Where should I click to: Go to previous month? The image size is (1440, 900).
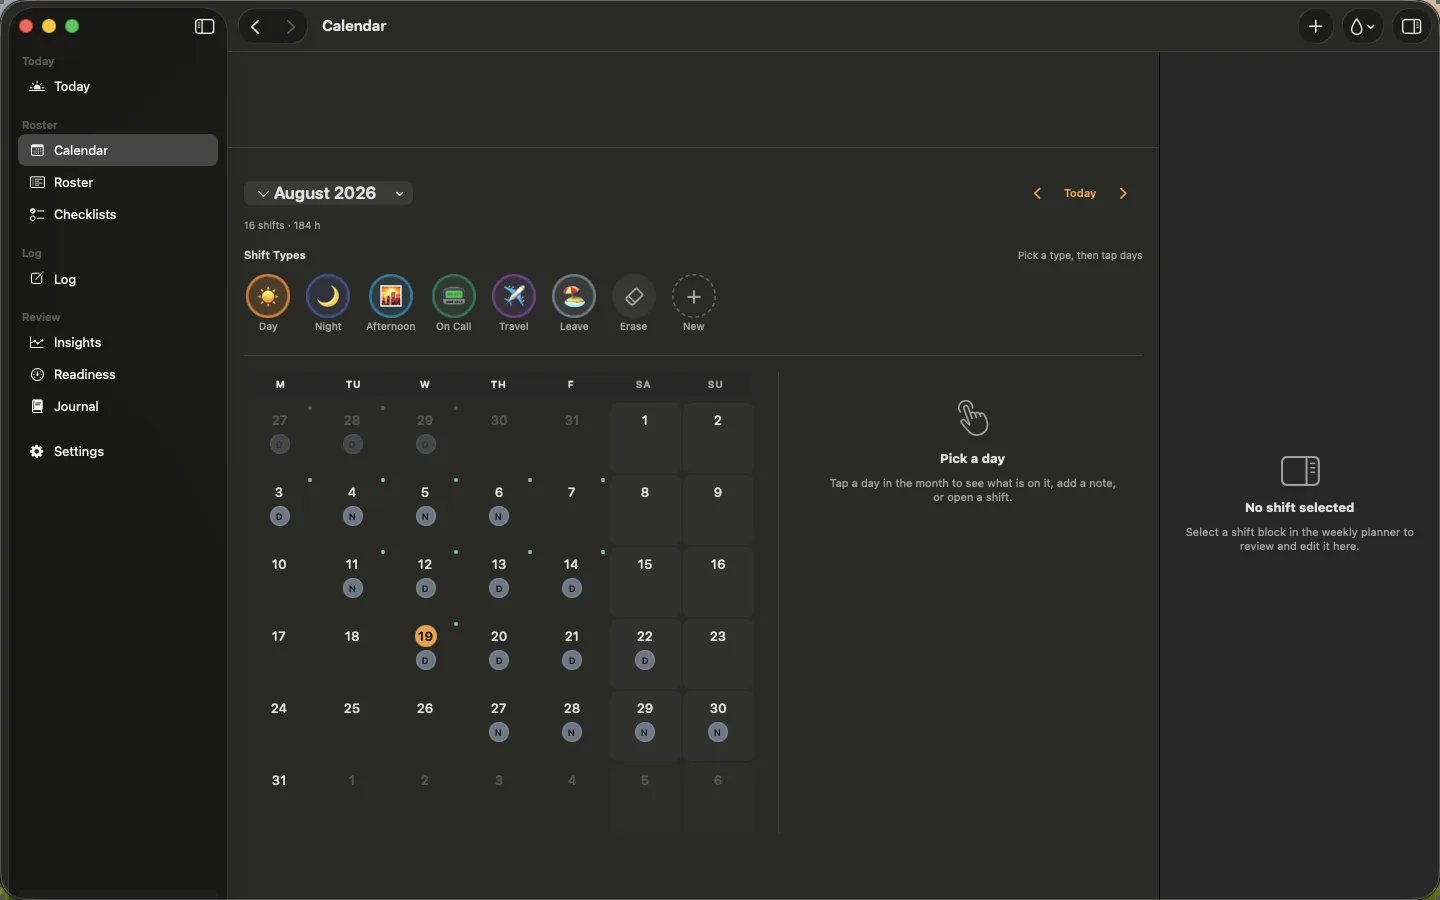click(x=1039, y=194)
